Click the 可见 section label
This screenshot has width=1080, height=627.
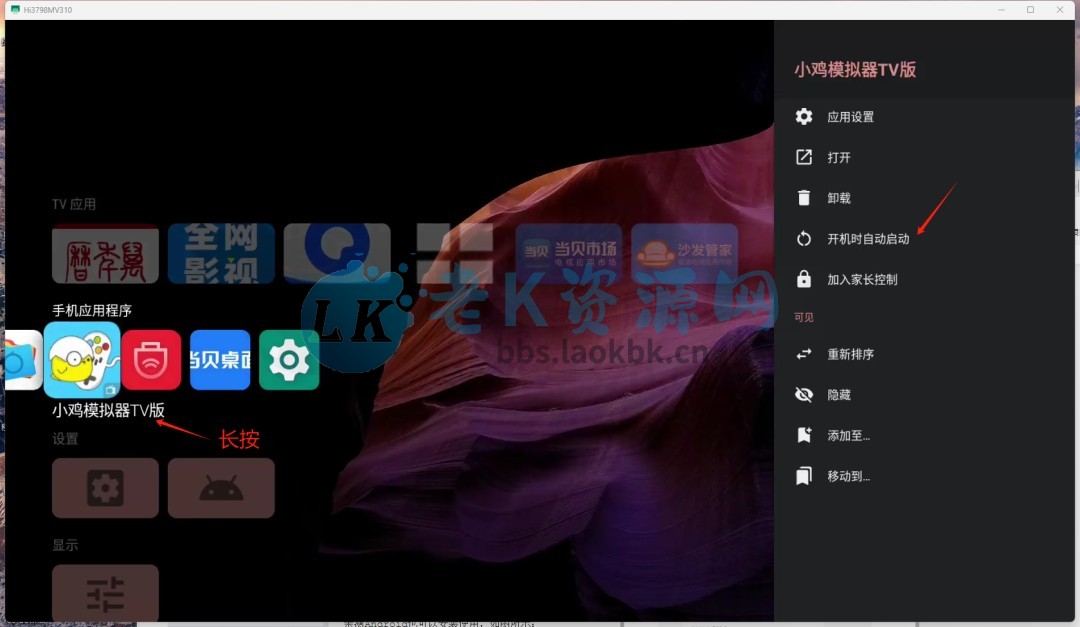tap(804, 317)
